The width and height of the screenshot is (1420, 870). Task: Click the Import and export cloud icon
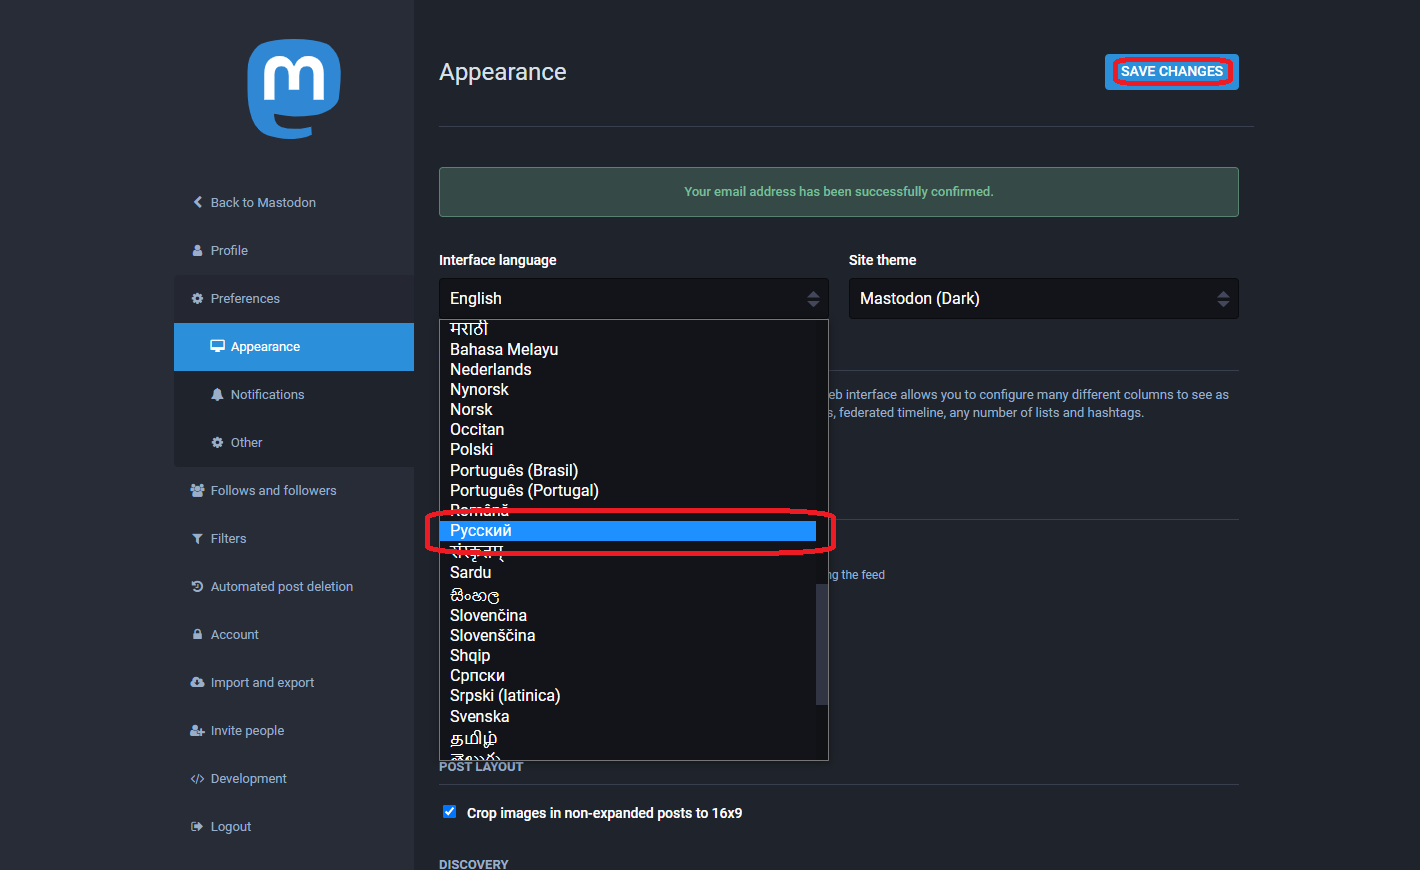point(197,683)
